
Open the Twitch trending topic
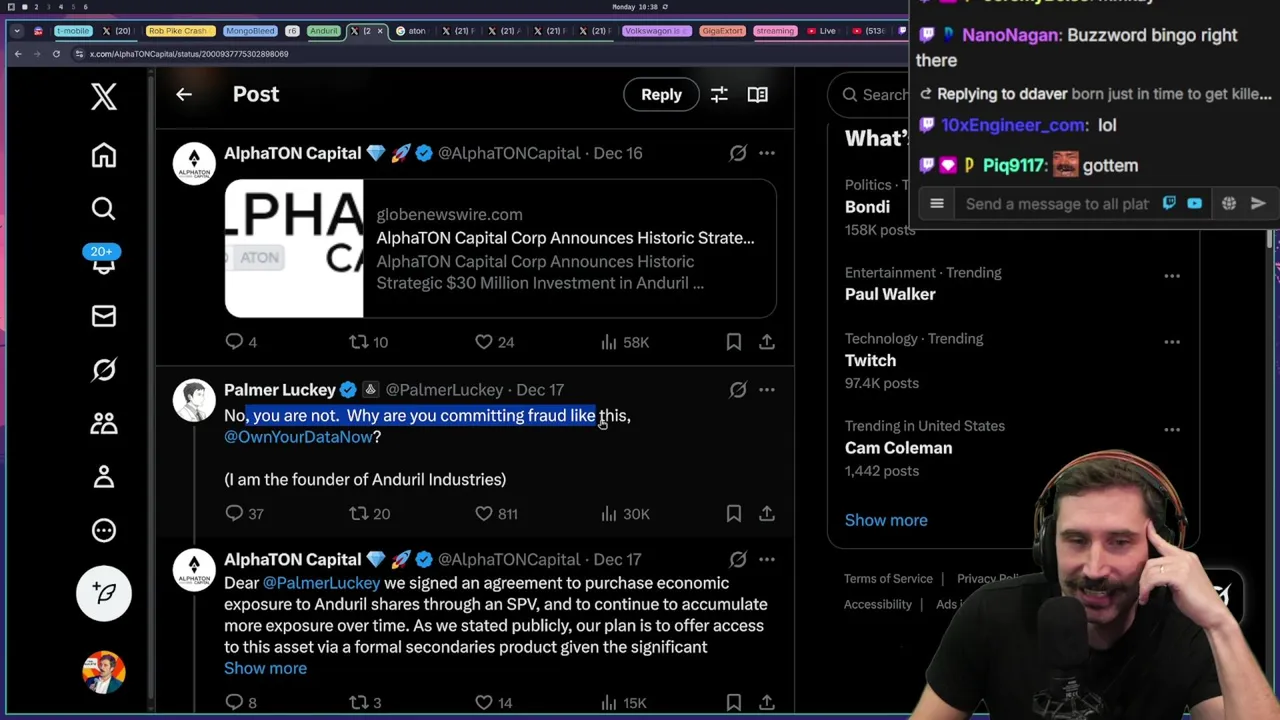pos(870,361)
